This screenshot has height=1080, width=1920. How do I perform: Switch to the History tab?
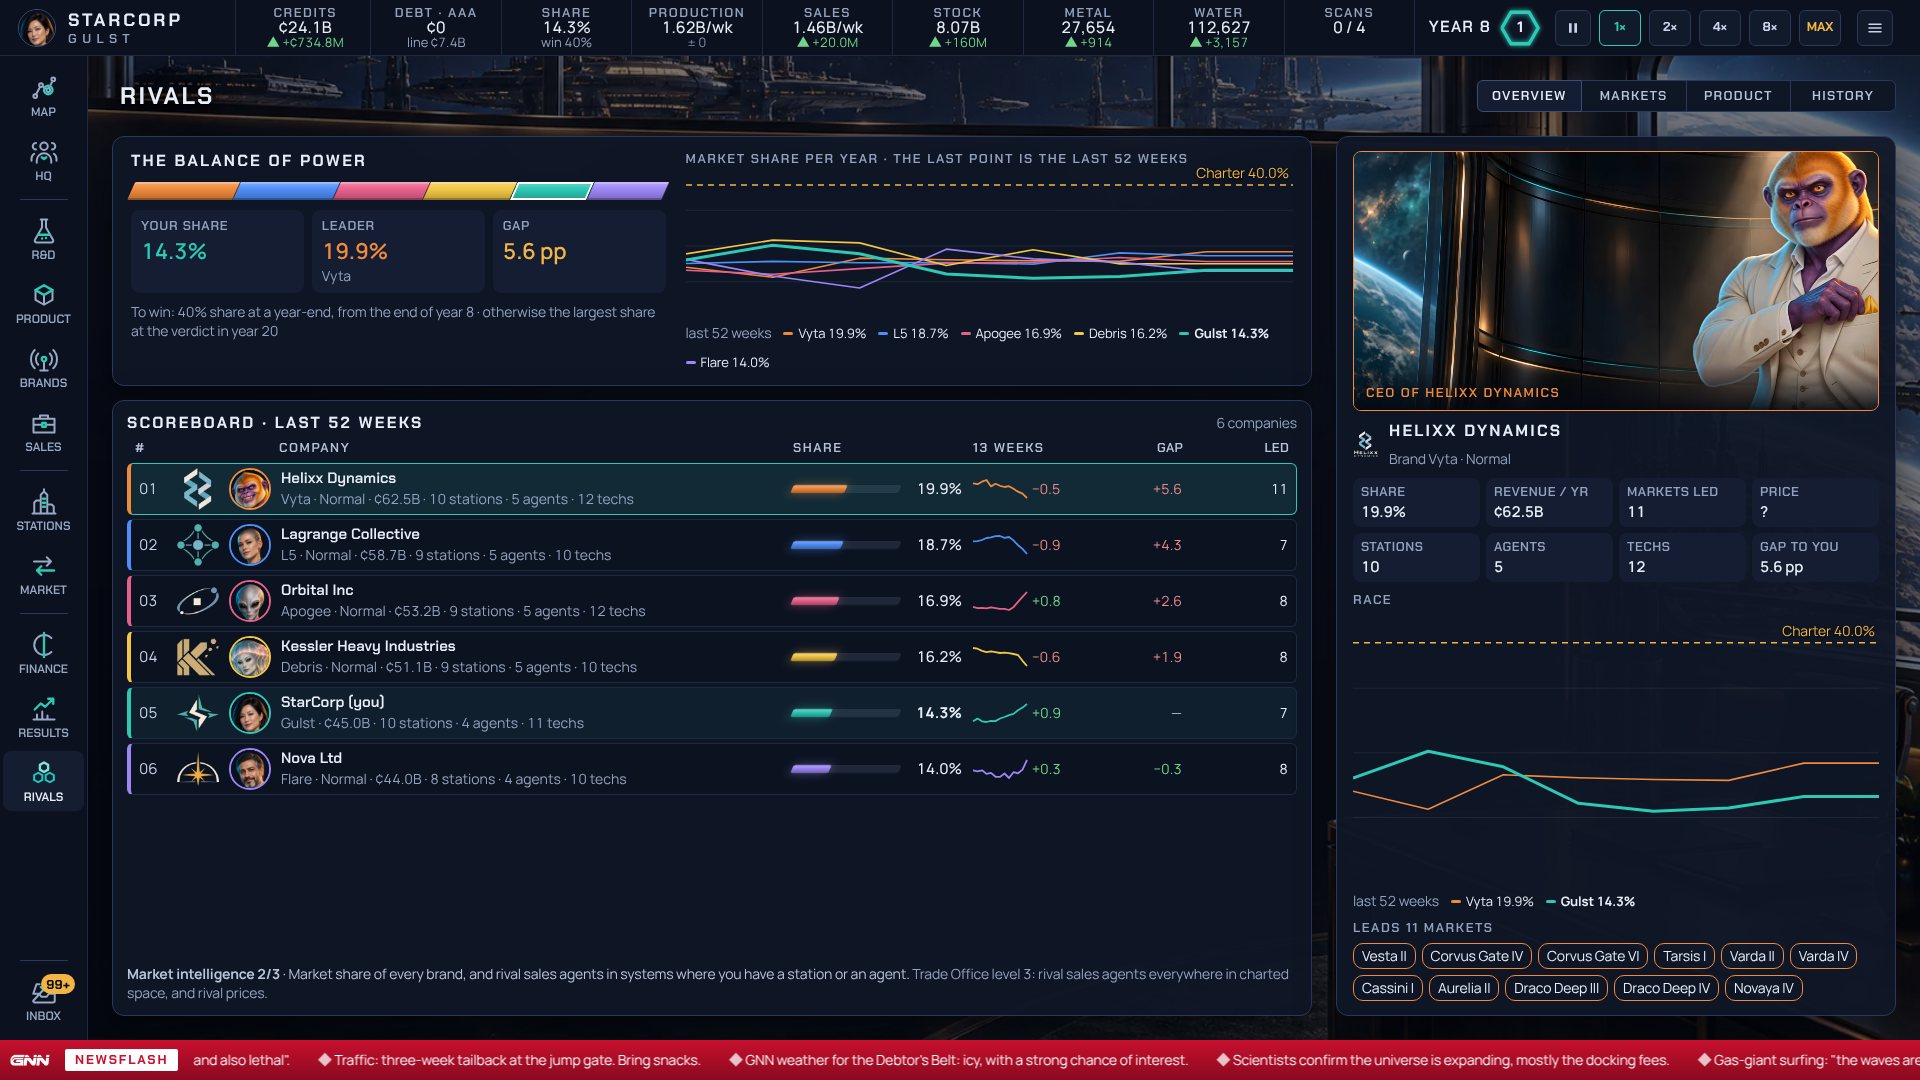click(1842, 96)
